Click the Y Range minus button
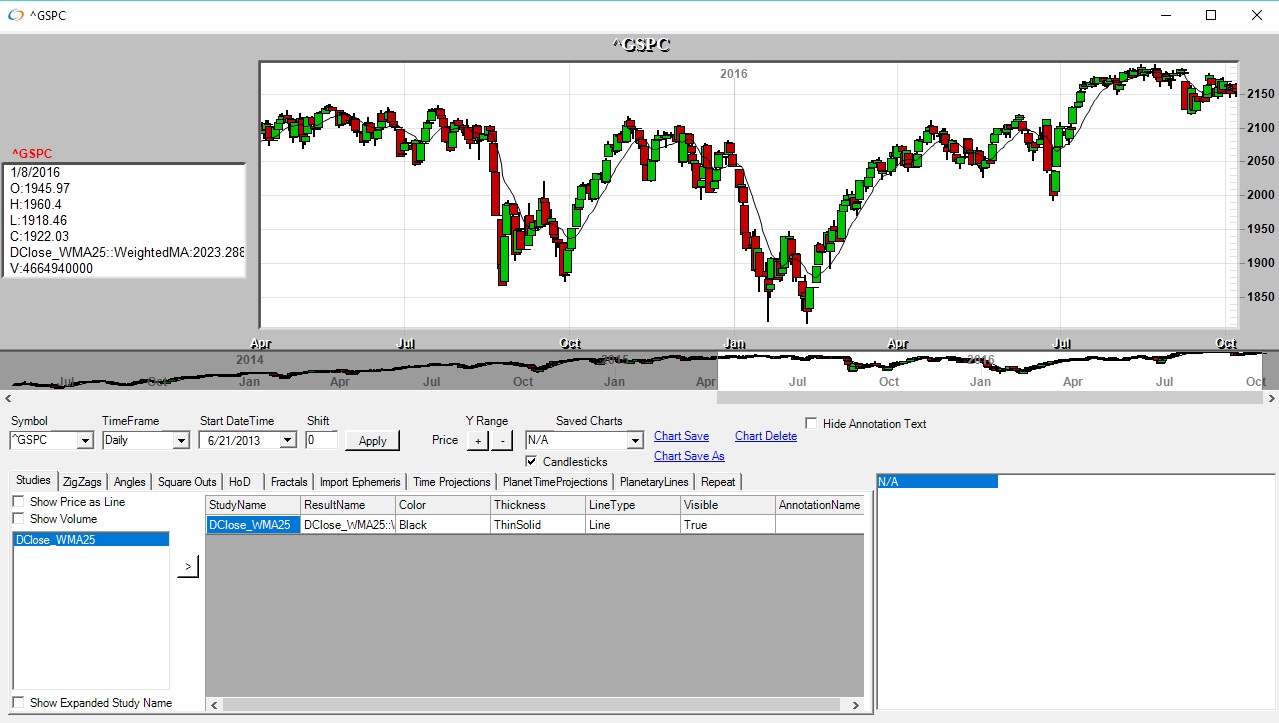This screenshot has width=1279, height=723. pos(502,441)
